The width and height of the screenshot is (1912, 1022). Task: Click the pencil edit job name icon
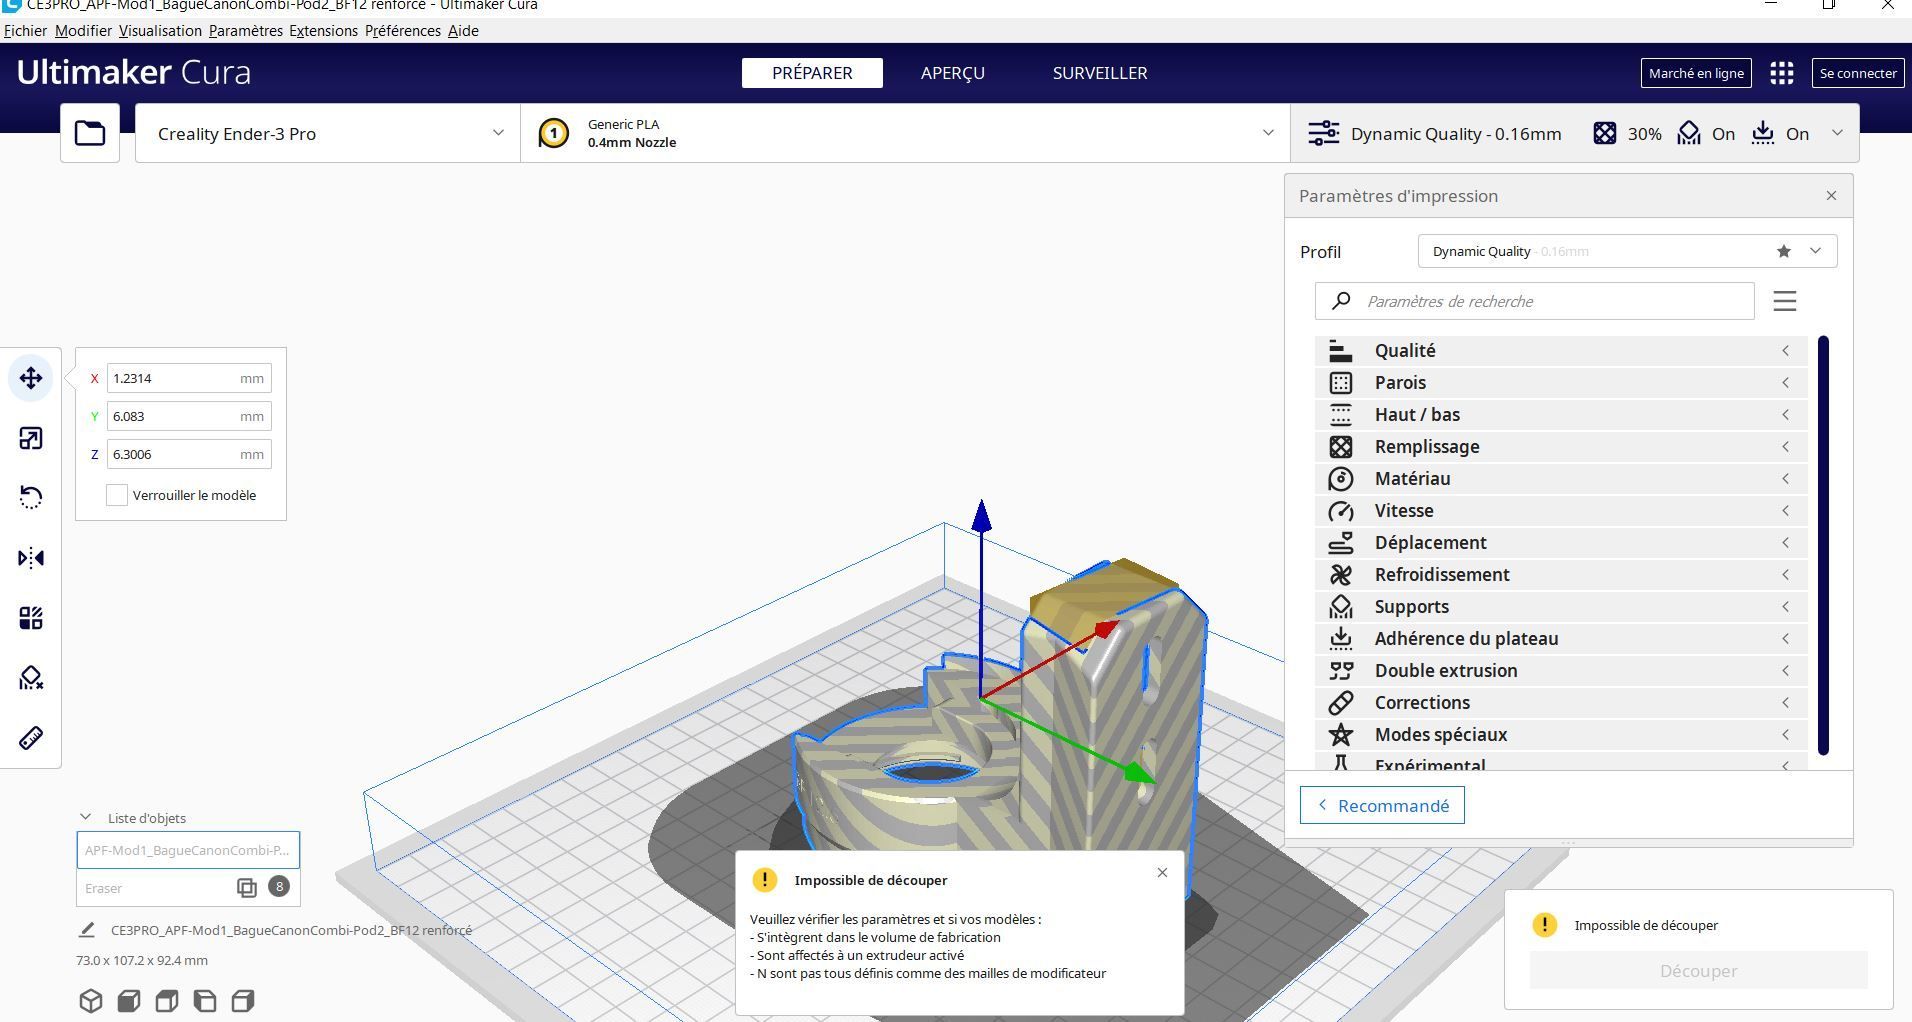87,930
